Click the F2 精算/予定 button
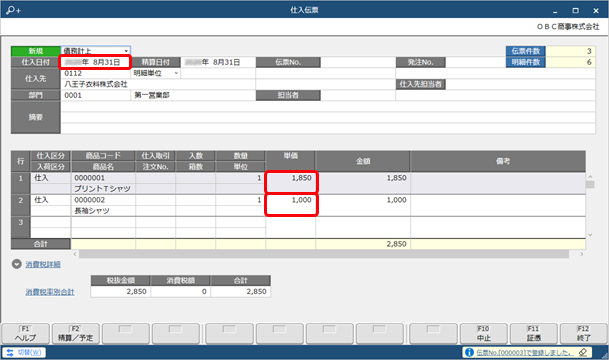 tap(75, 334)
